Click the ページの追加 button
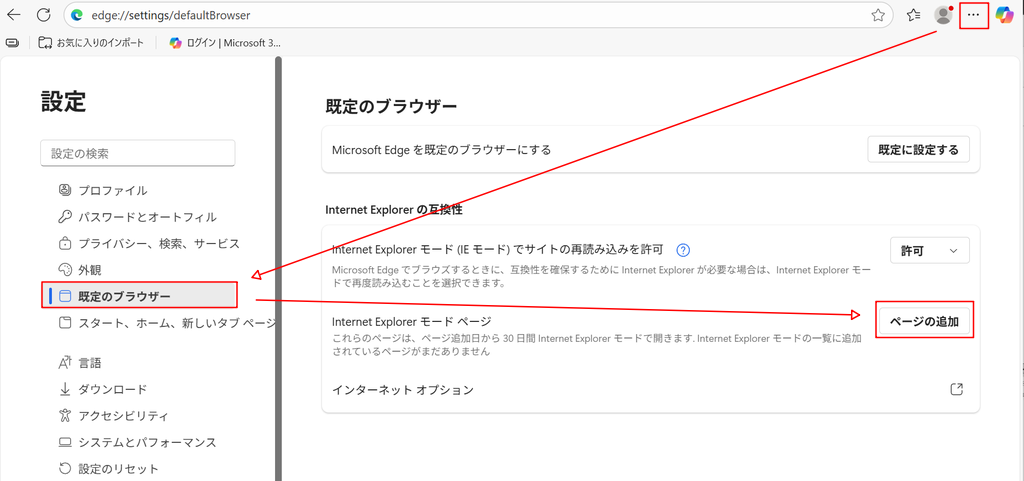Screen dimensions: 1024x481 [924, 321]
